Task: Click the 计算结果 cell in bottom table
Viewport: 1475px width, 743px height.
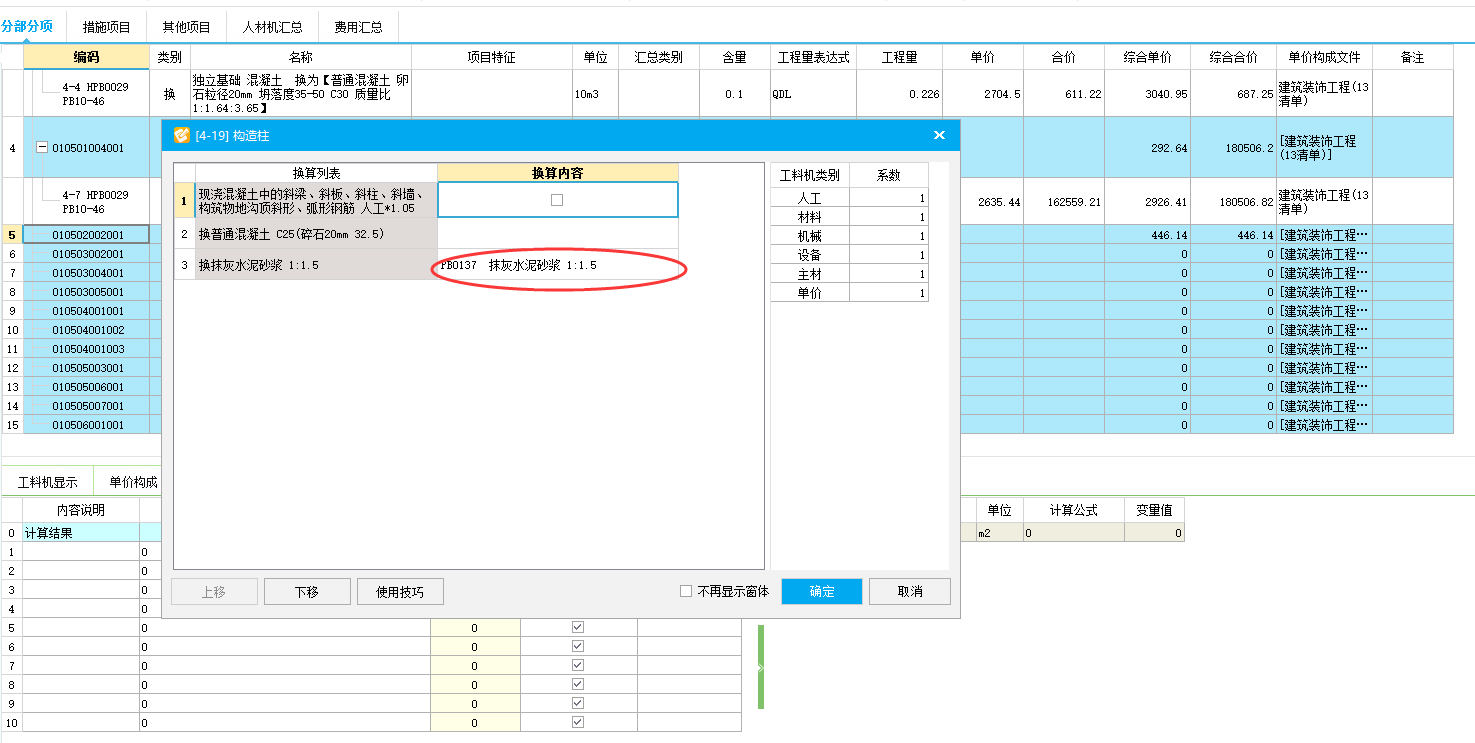Action: [x=81, y=533]
